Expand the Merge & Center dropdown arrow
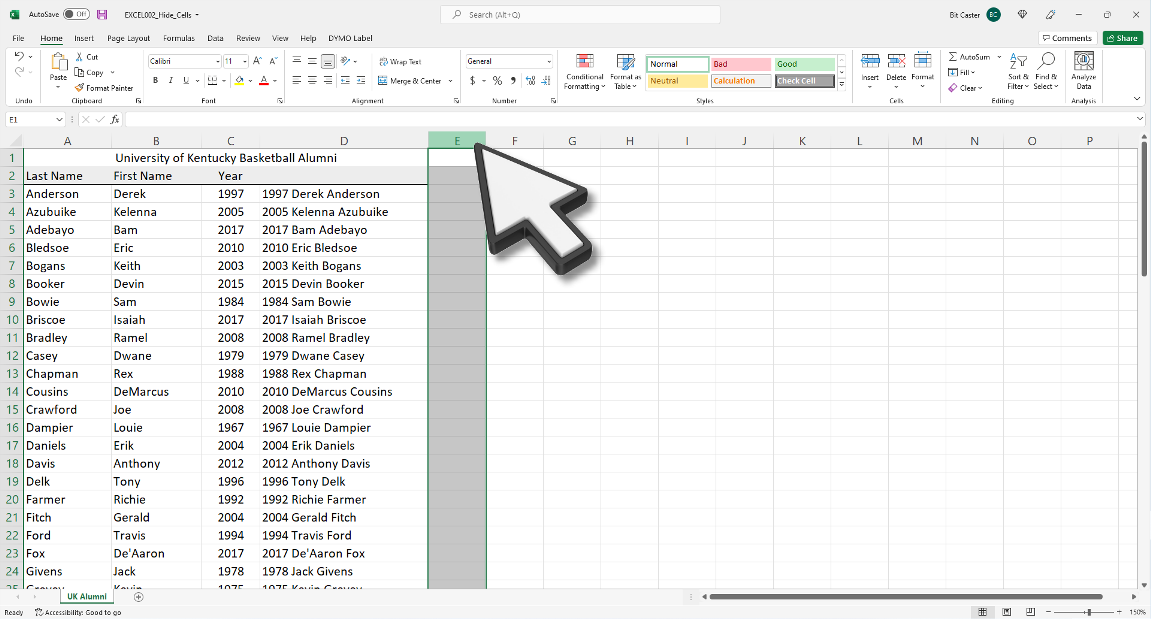 pyautogui.click(x=450, y=81)
